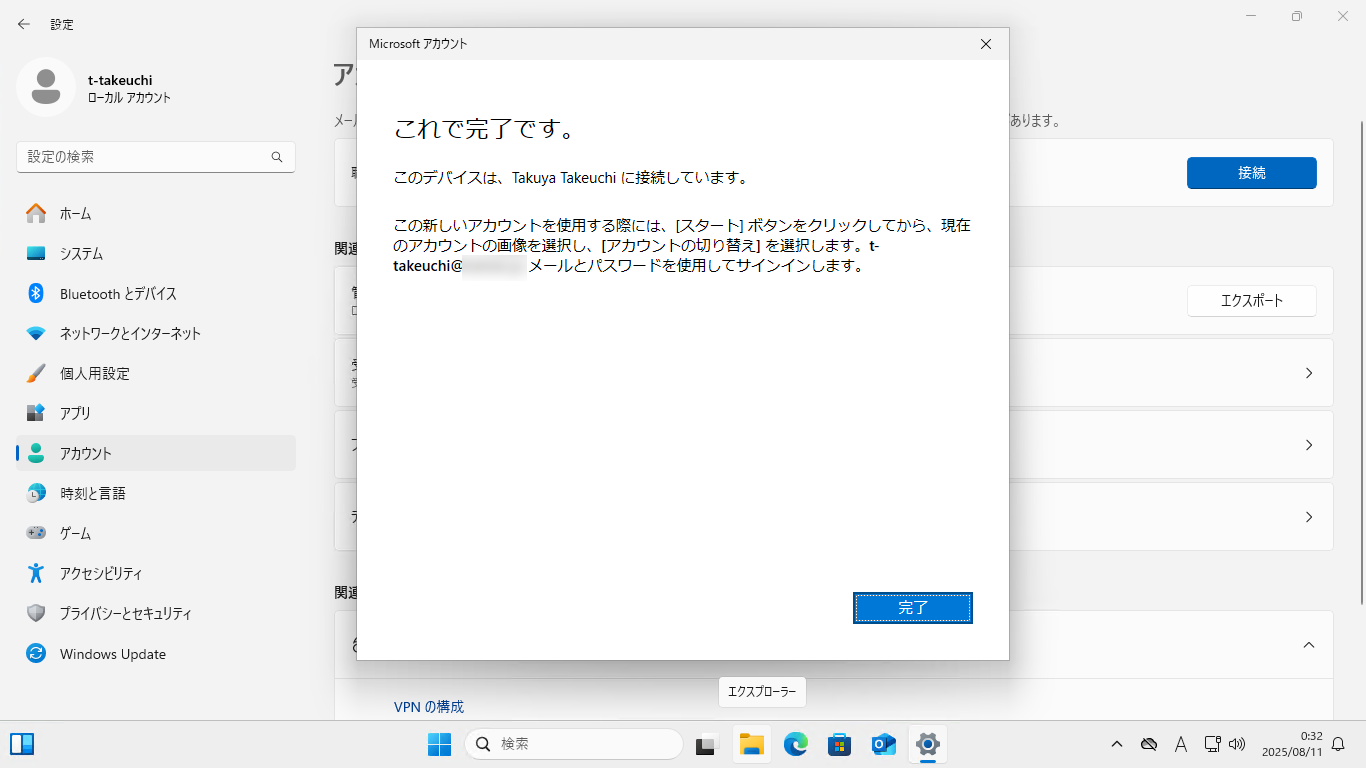Open Microsoft Store from the taskbar
Image resolution: width=1366 pixels, height=768 pixels.
pos(839,744)
